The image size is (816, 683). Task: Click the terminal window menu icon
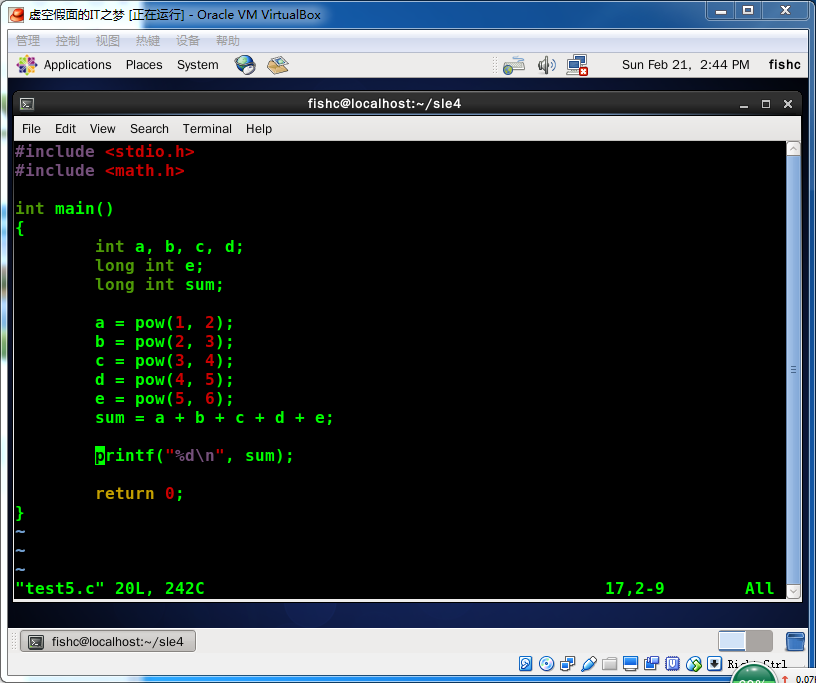tap(27, 104)
